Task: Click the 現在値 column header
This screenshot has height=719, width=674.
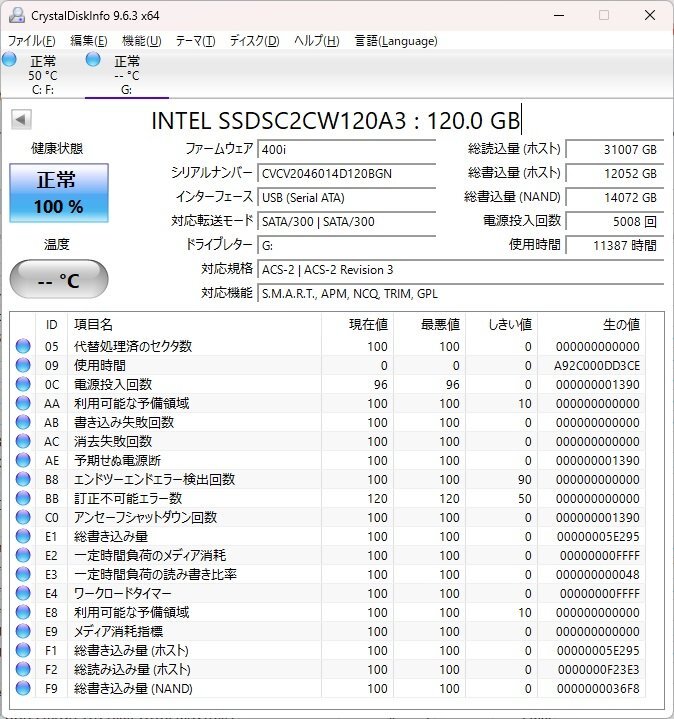Action: (x=358, y=325)
